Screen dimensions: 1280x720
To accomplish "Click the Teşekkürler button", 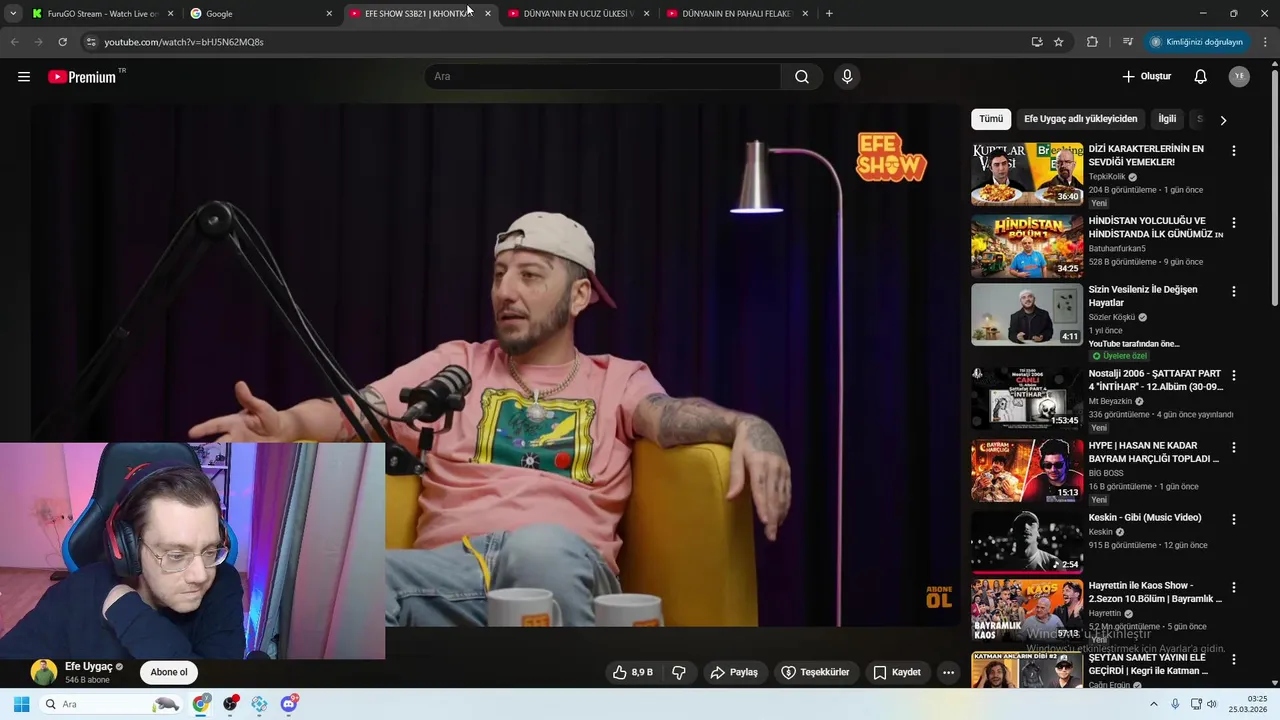I will point(815,672).
